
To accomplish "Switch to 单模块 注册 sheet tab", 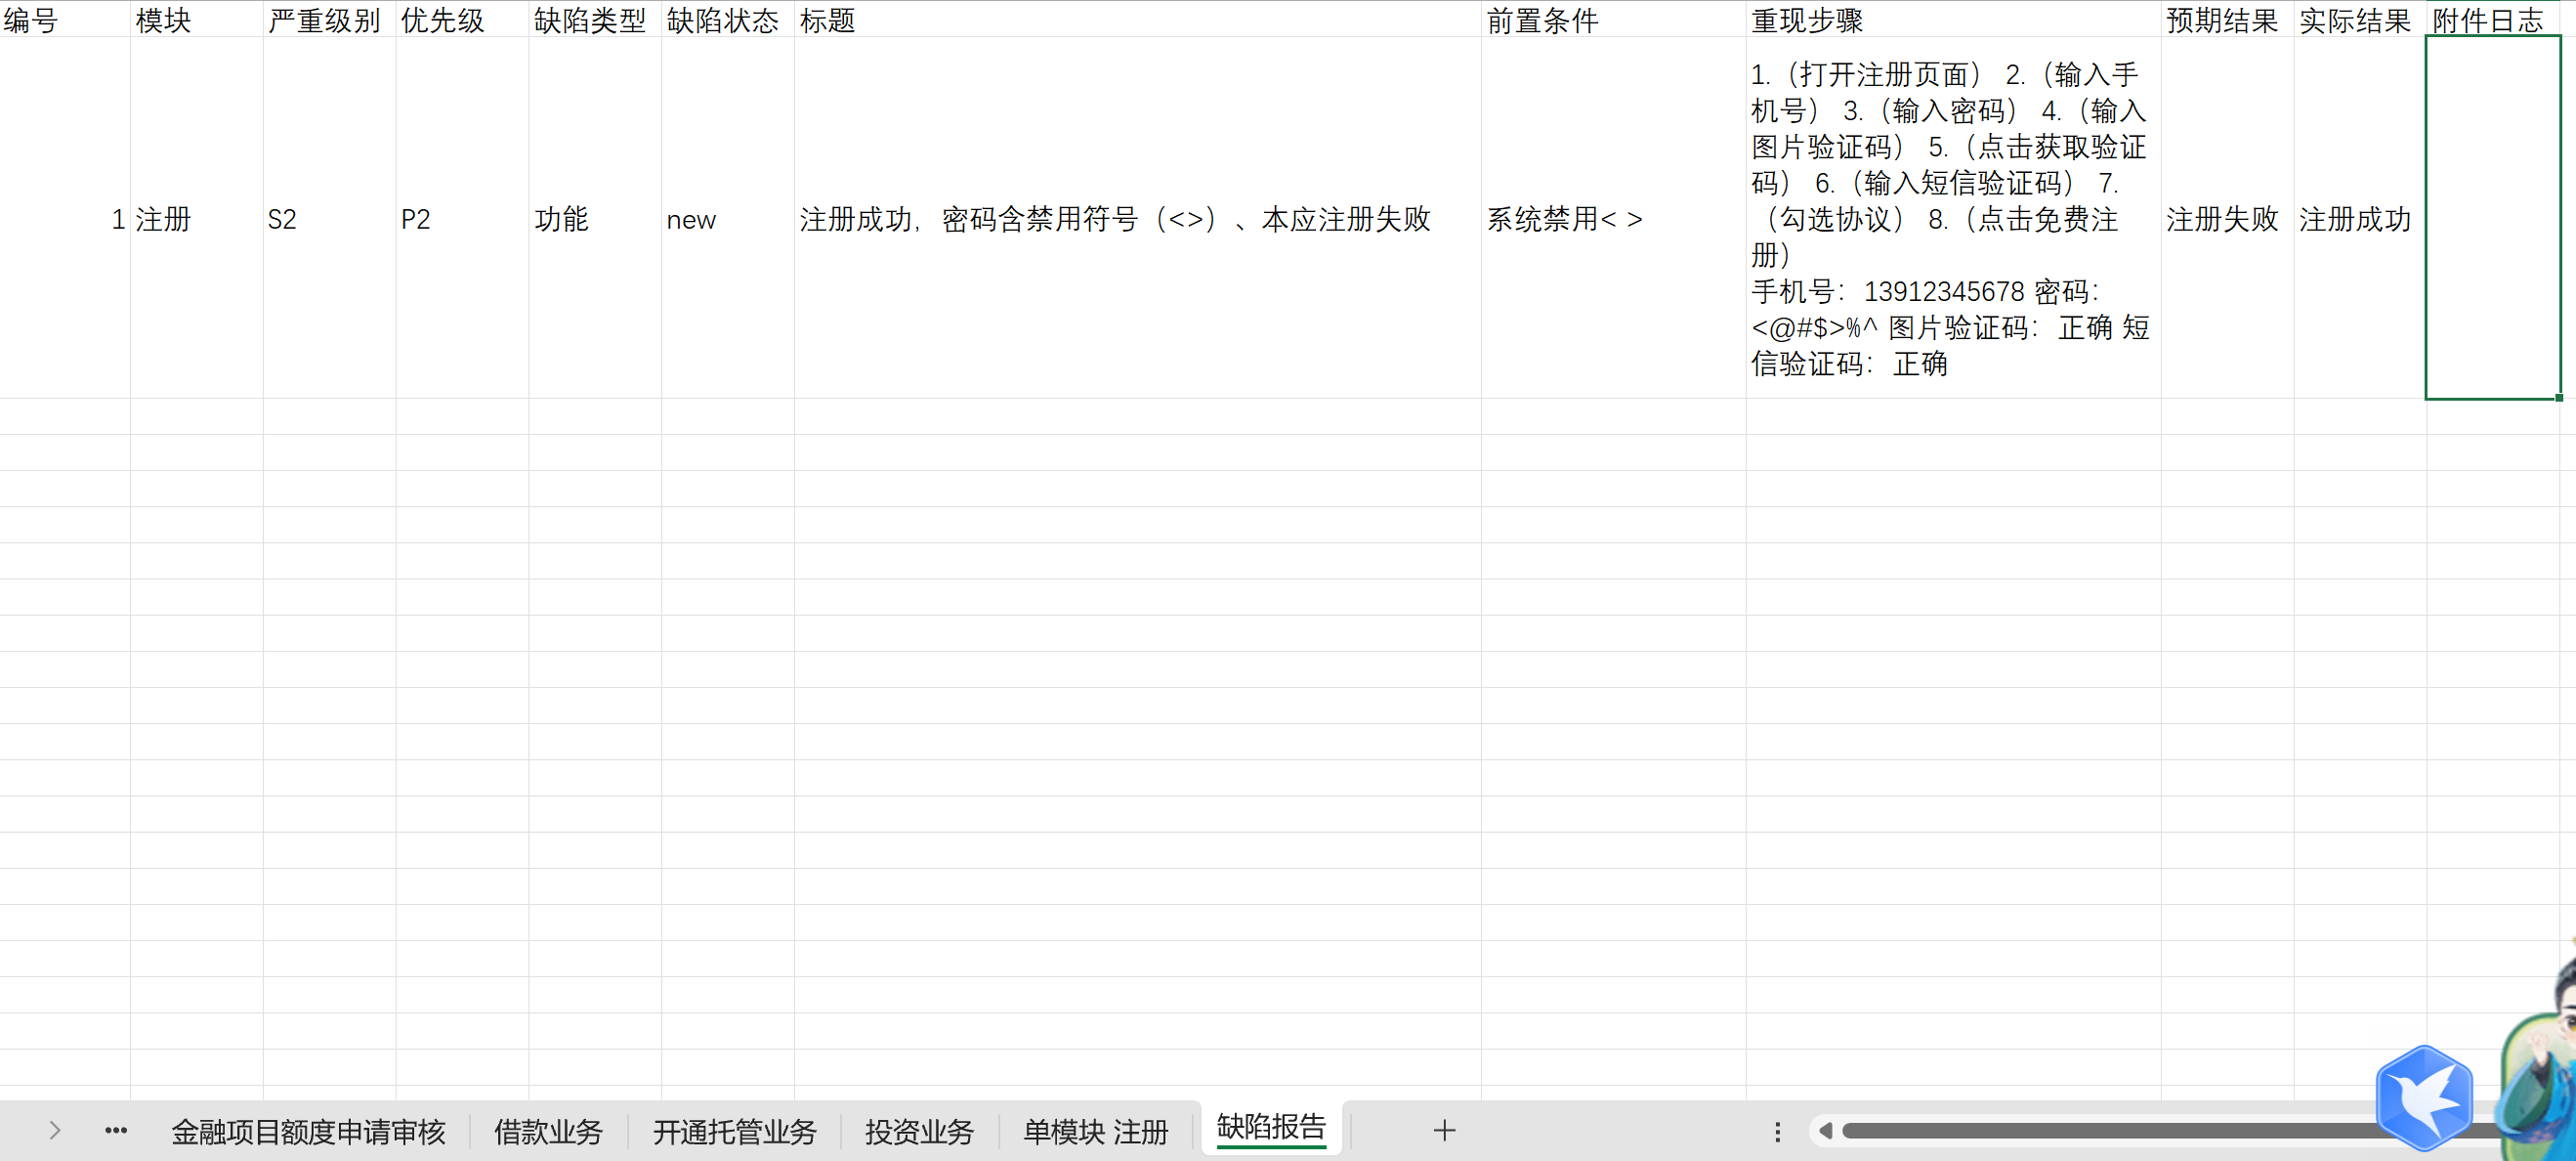I will tap(1096, 1132).
